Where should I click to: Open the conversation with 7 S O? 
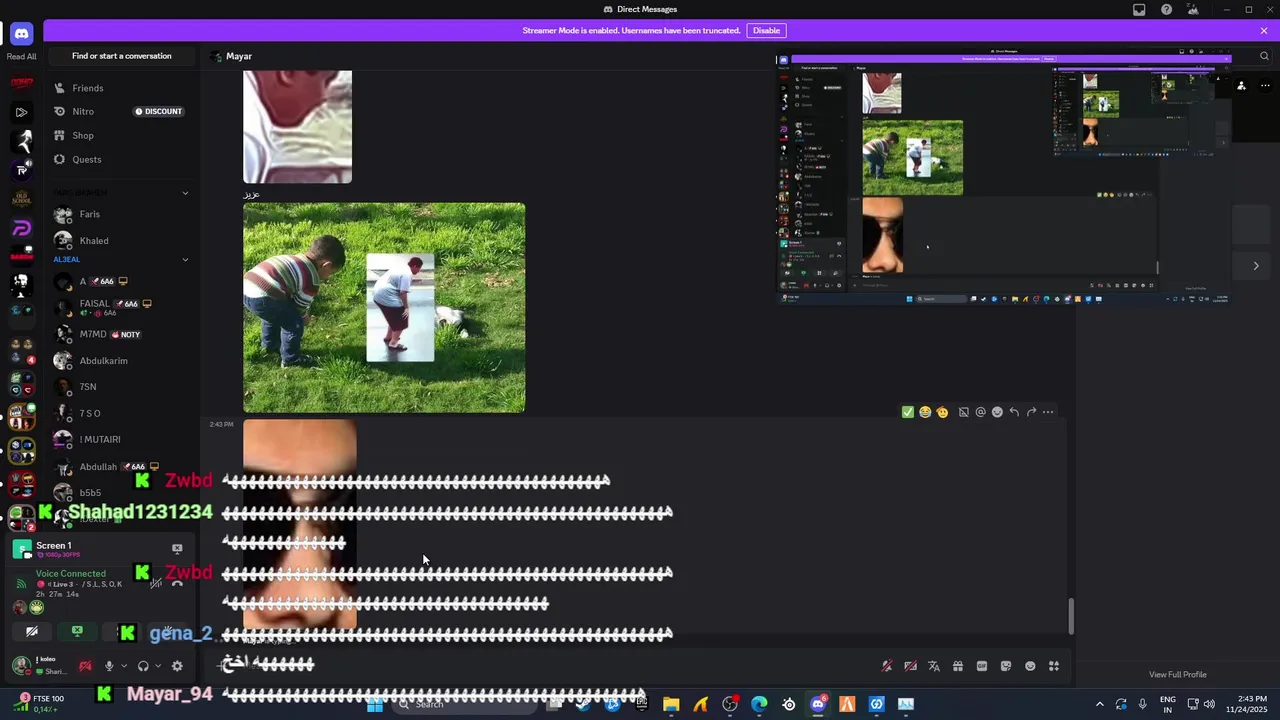pos(122,414)
